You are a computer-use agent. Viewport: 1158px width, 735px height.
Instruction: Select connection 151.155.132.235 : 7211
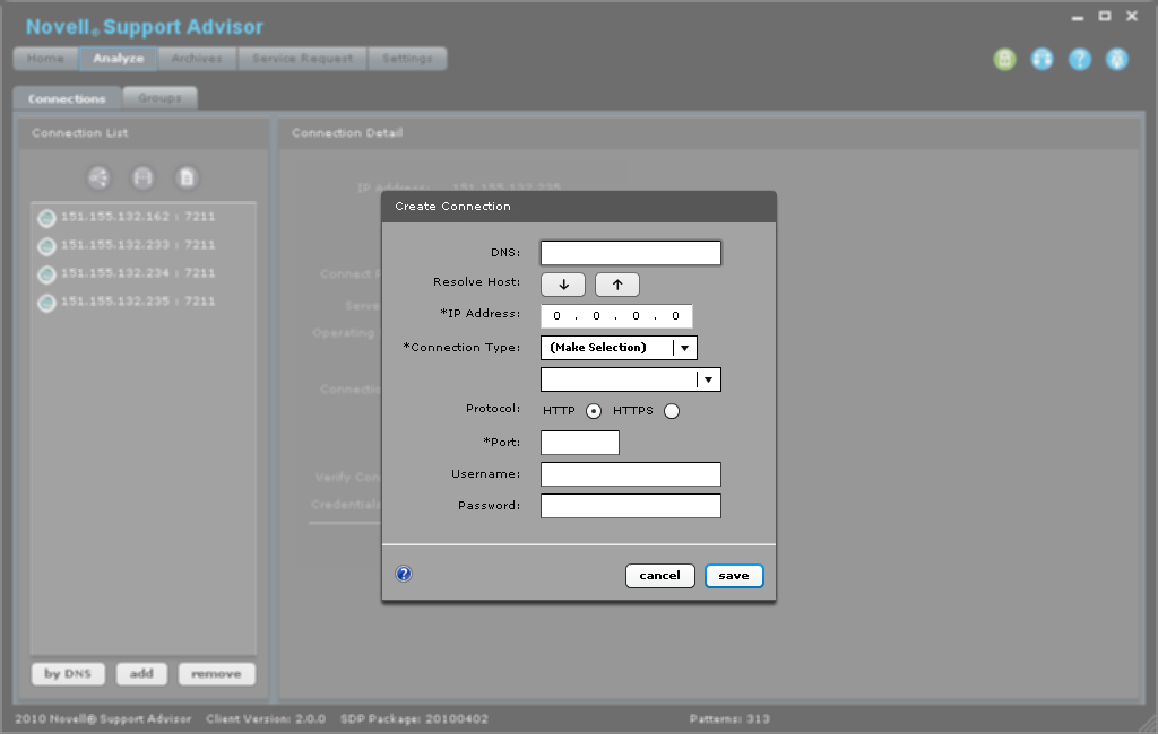138,301
